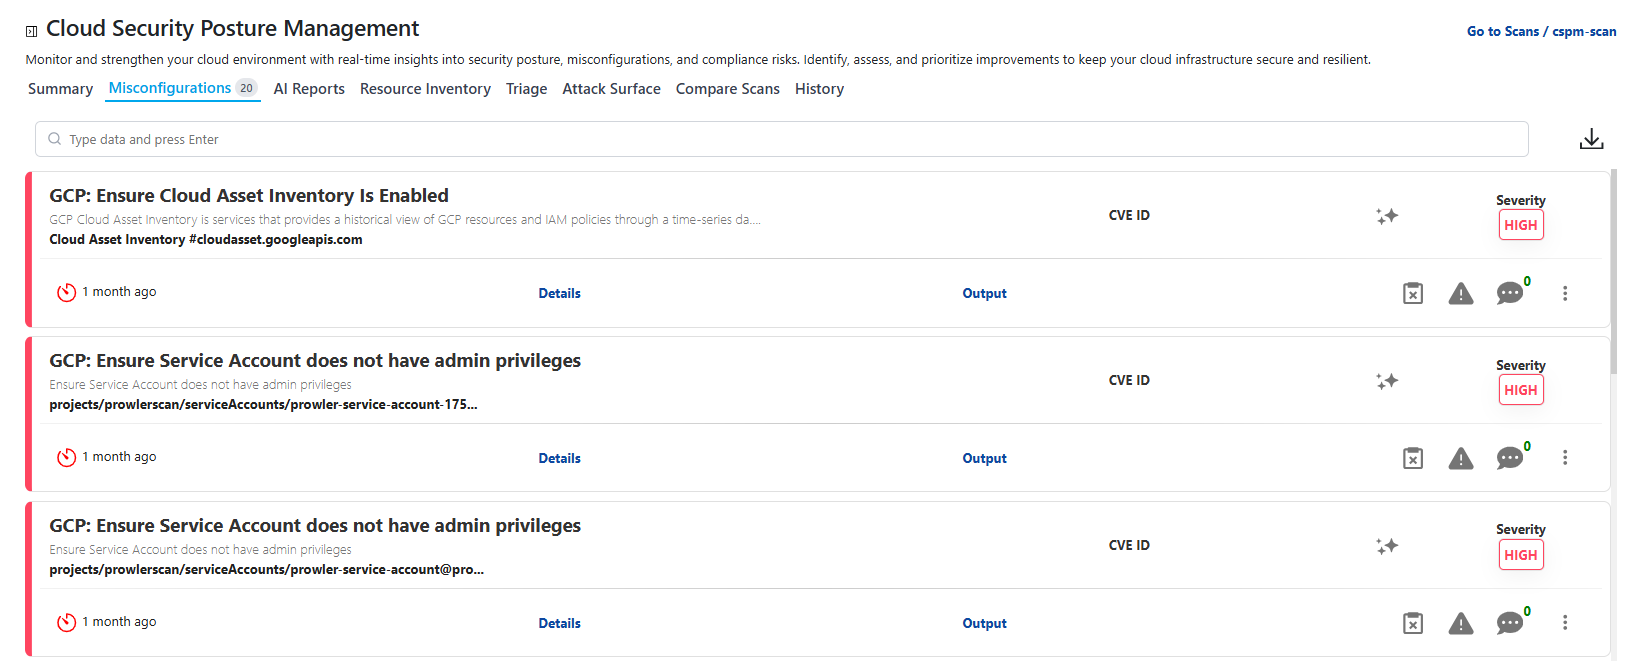Click the comments bubble on the last finding

tap(1510, 622)
